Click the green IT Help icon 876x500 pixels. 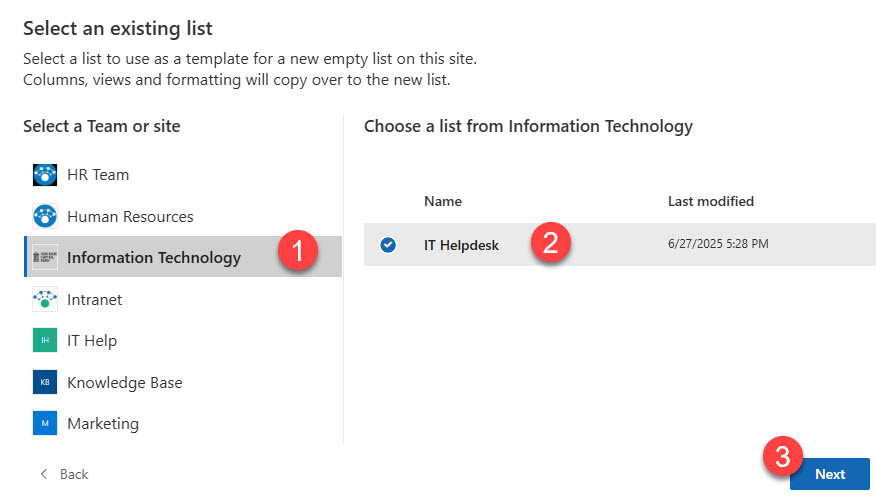click(x=45, y=341)
